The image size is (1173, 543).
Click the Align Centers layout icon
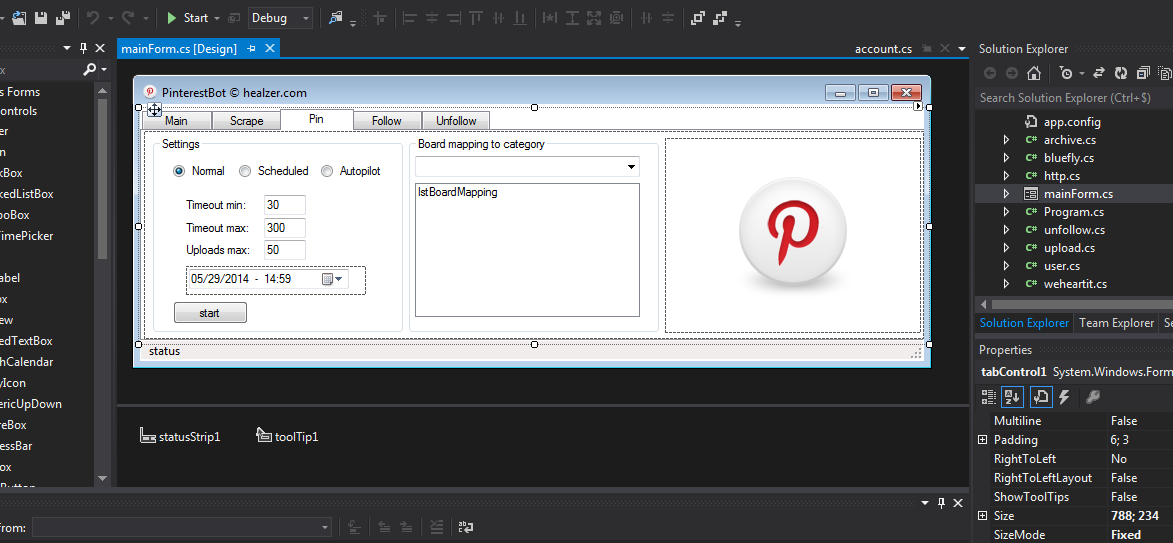pyautogui.click(x=432, y=17)
